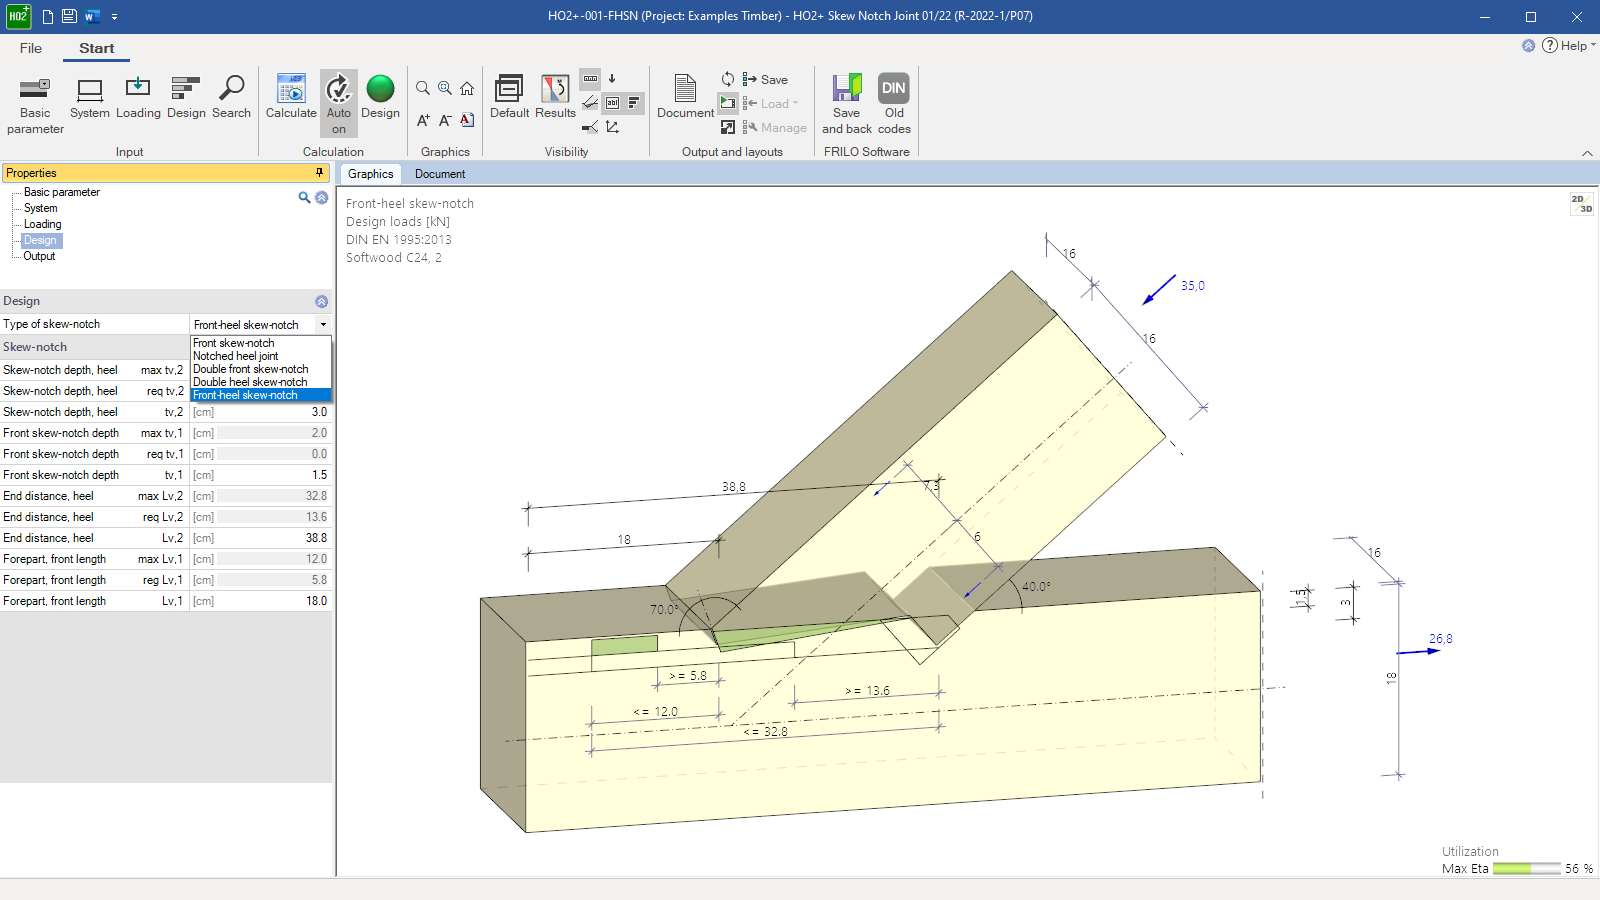
Task: Select Output in the properties tree
Action: (40, 256)
